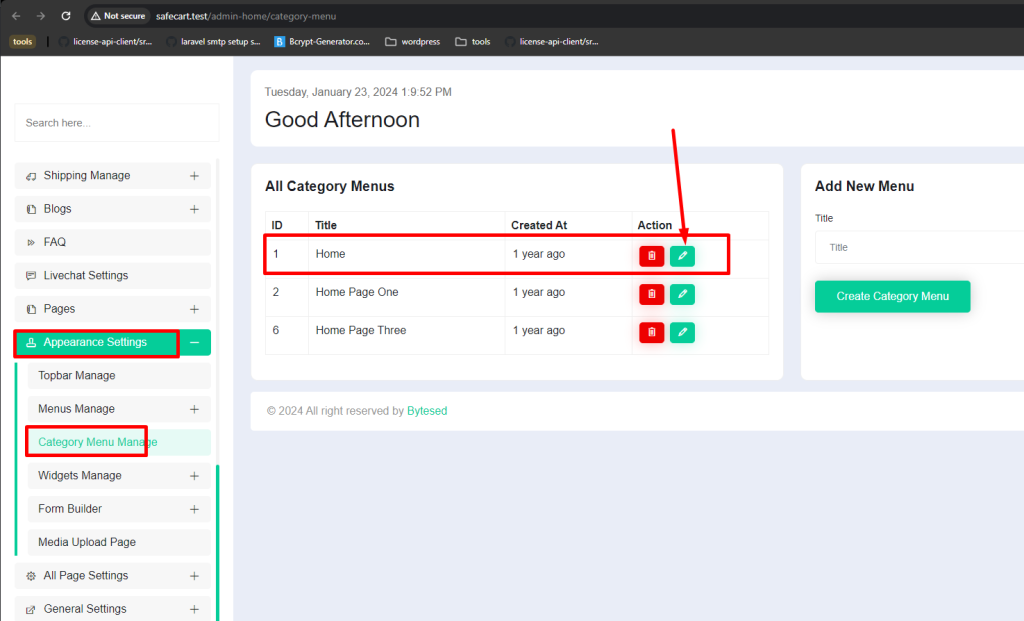Viewport: 1024px width, 621px height.
Task: Open the FAQ sidebar item
Action: [112, 242]
